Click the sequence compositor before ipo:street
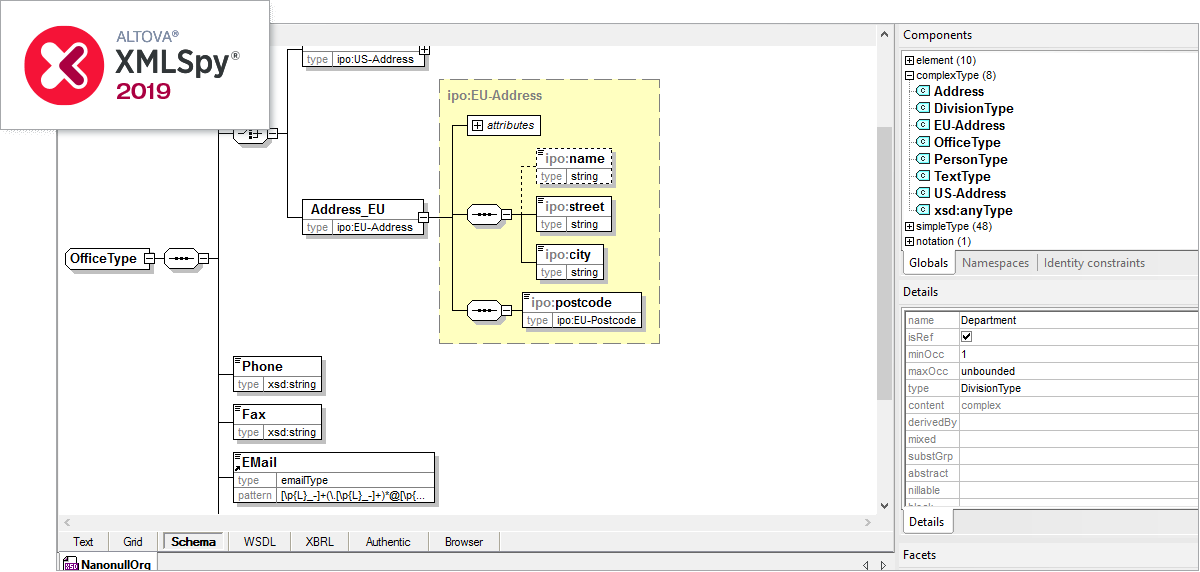Viewport: 1200px width, 572px height. click(484, 214)
